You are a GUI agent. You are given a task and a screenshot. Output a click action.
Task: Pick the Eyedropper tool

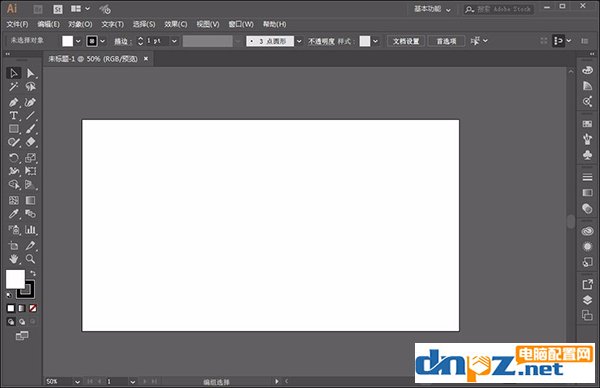pyautogui.click(x=13, y=214)
